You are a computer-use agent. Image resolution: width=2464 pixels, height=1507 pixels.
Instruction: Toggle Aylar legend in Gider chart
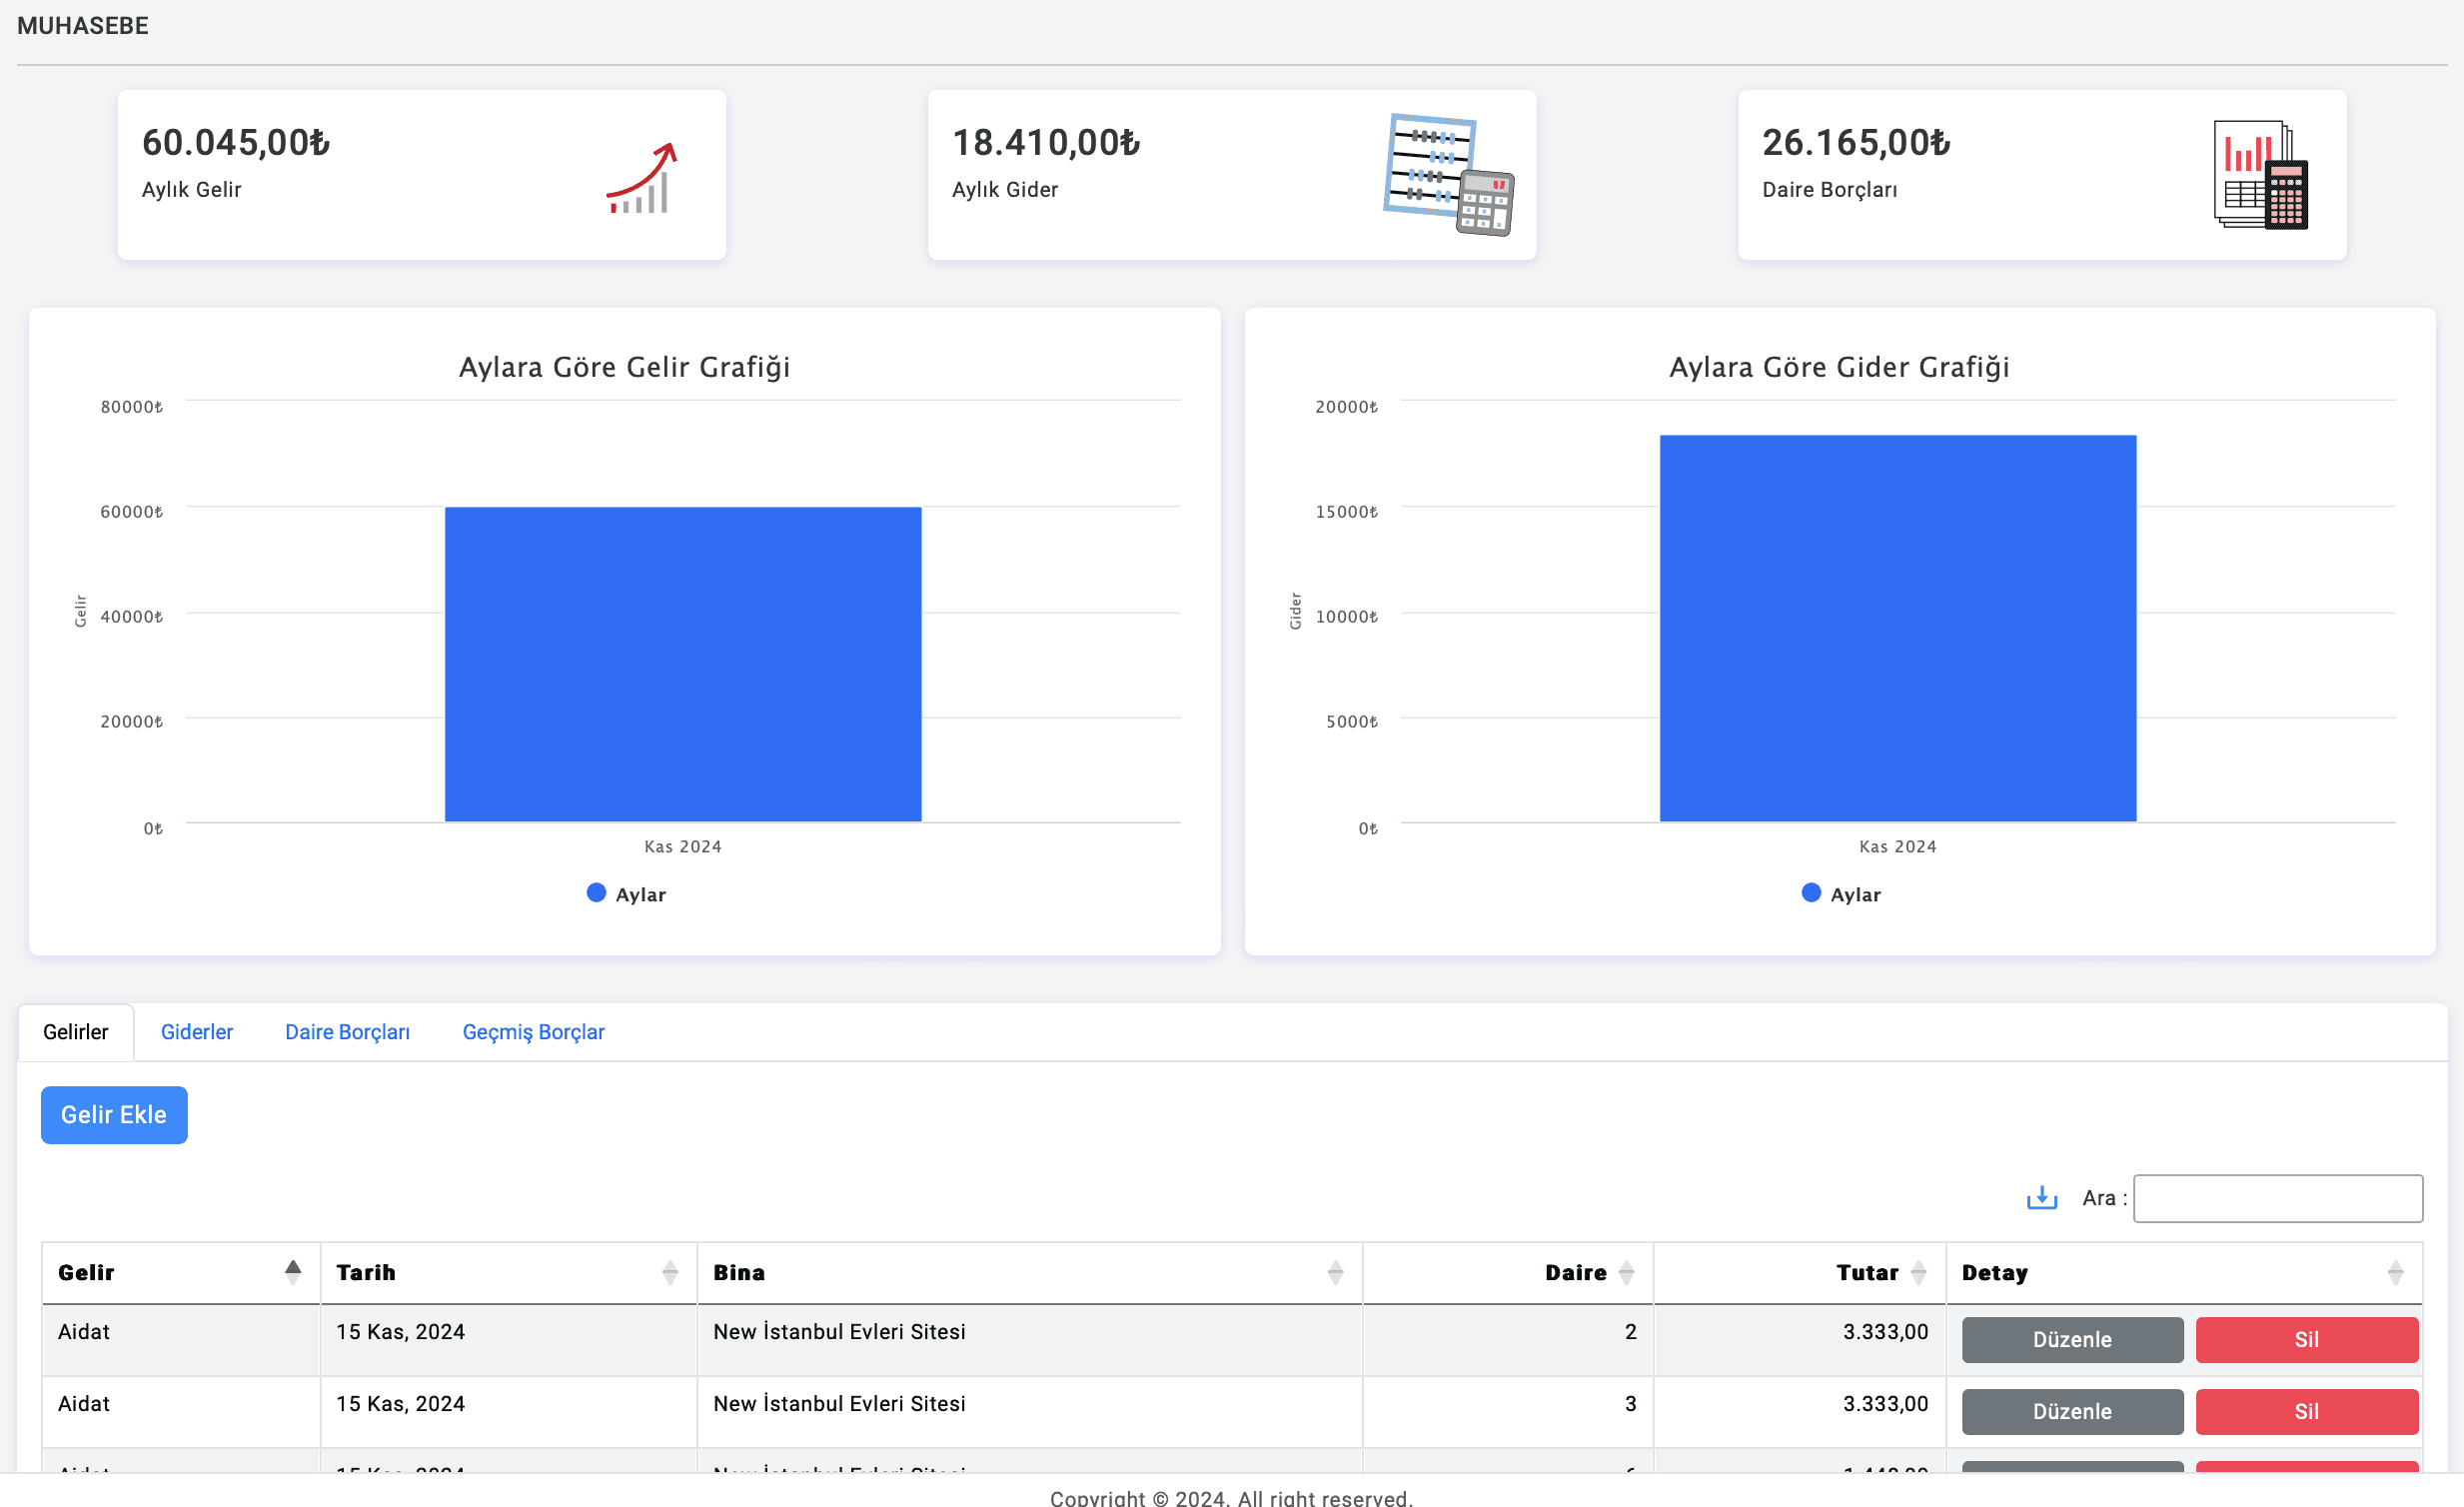tap(1841, 894)
